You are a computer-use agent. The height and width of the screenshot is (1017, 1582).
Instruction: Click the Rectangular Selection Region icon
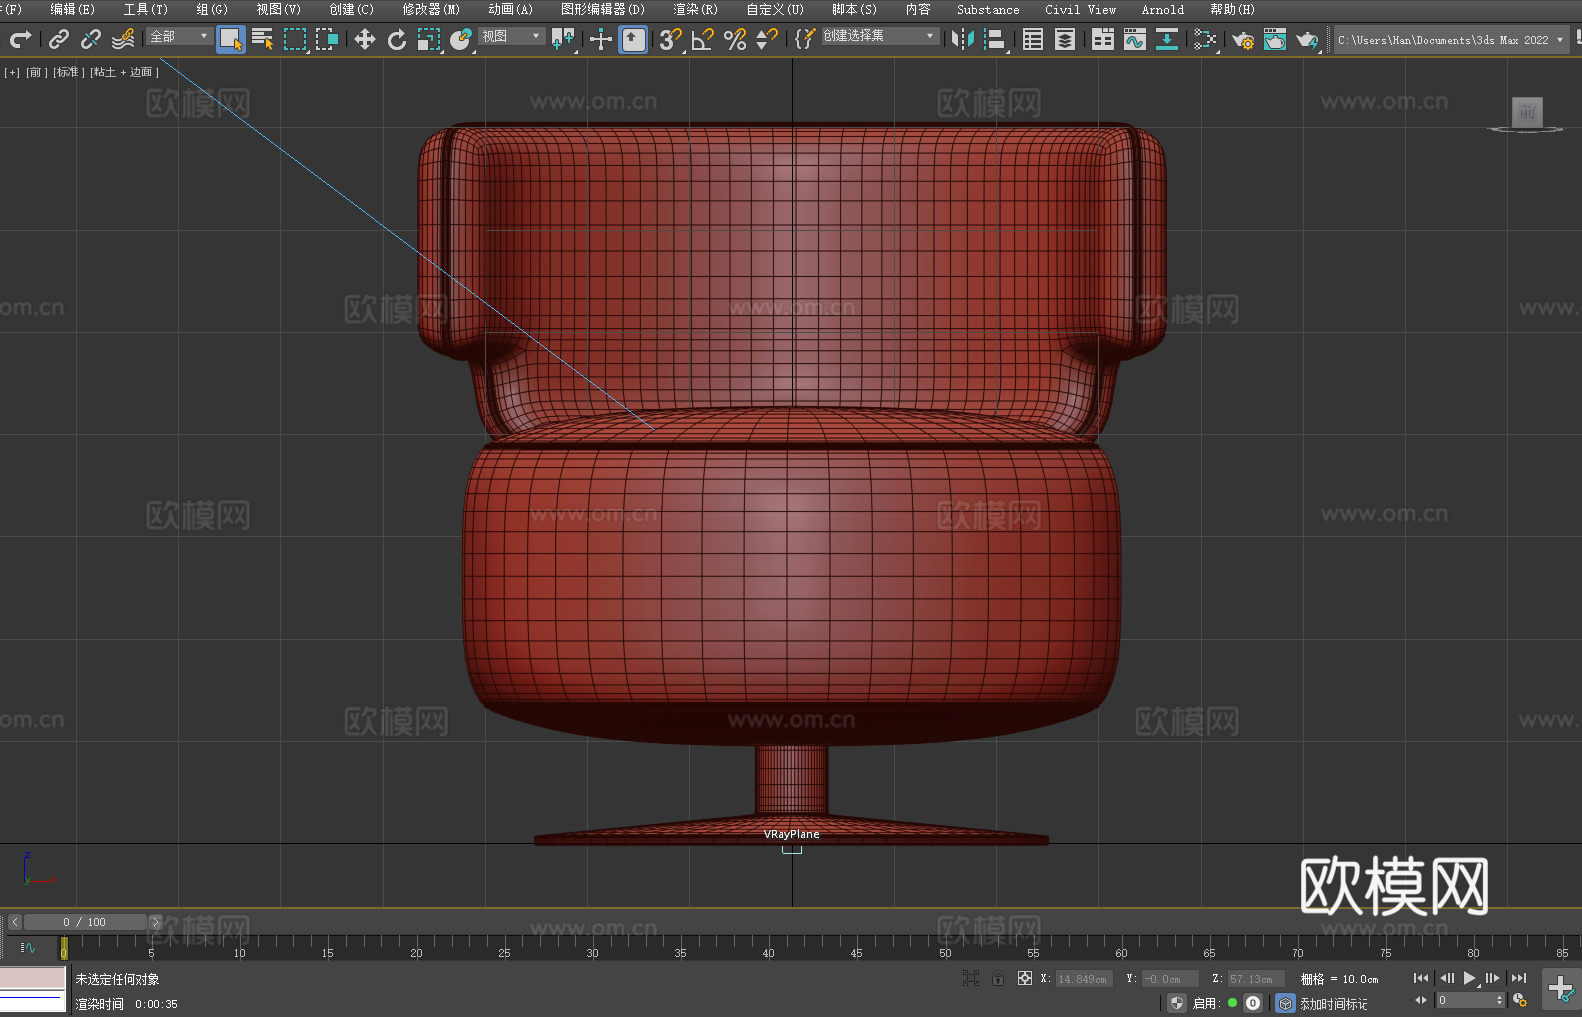[295, 39]
